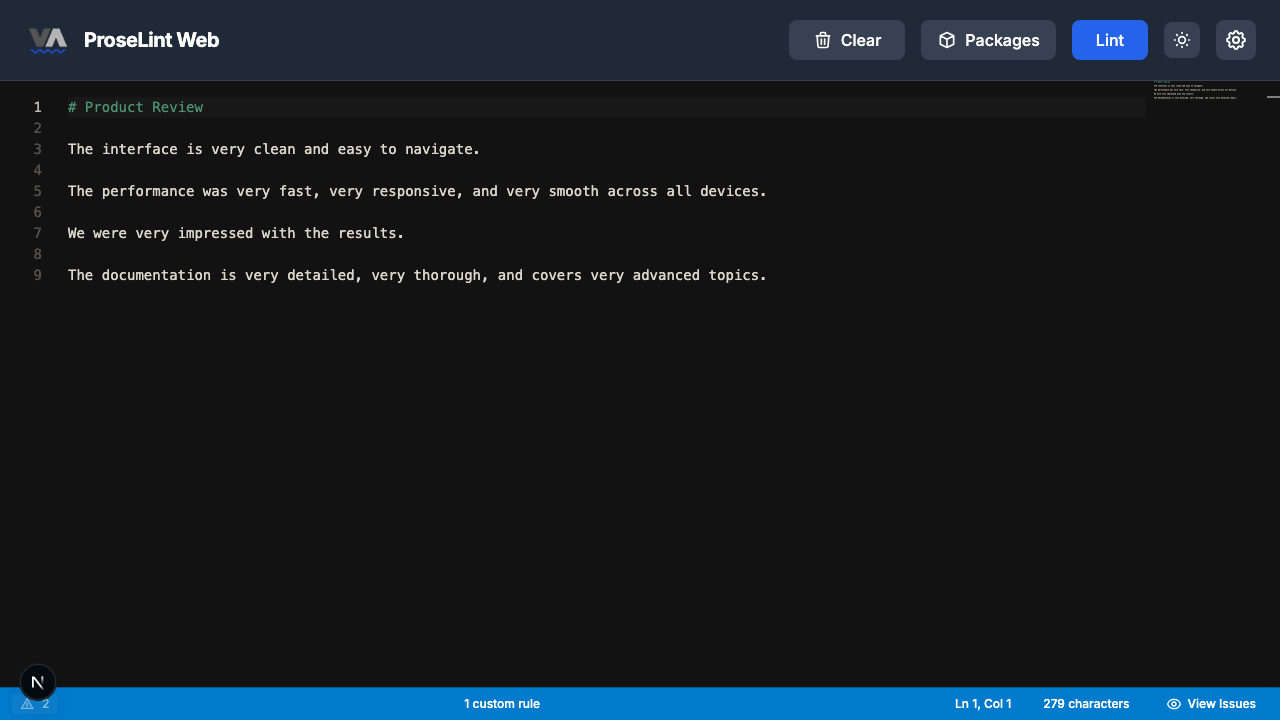This screenshot has height=720, width=1280.
Task: Toggle light theme with the sun icon
Action: 1182,40
